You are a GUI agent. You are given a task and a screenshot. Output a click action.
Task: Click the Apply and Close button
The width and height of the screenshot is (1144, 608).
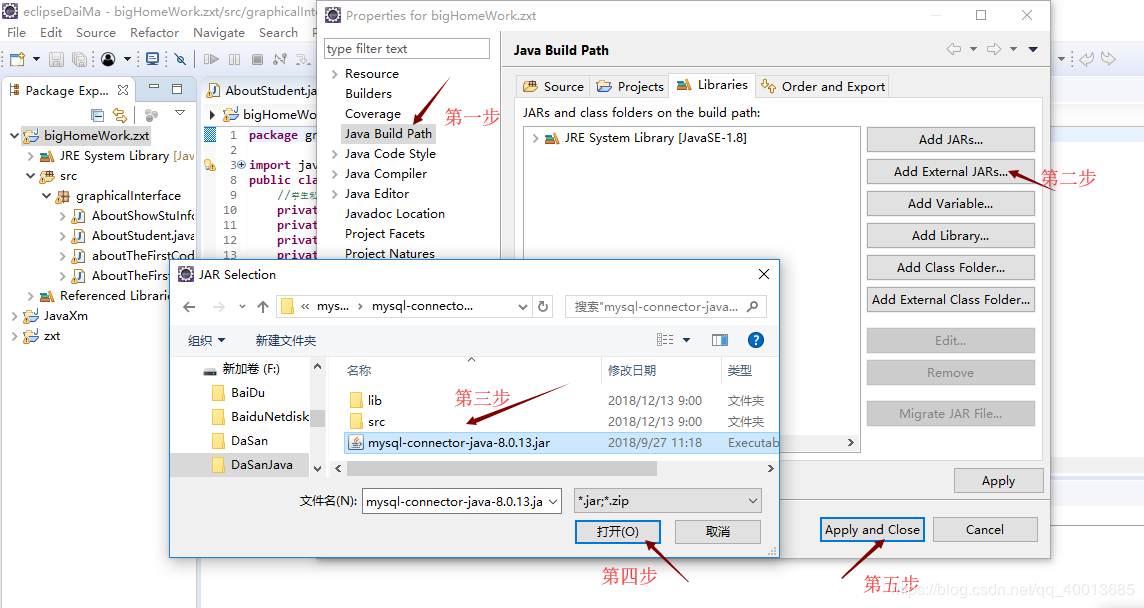click(x=872, y=529)
